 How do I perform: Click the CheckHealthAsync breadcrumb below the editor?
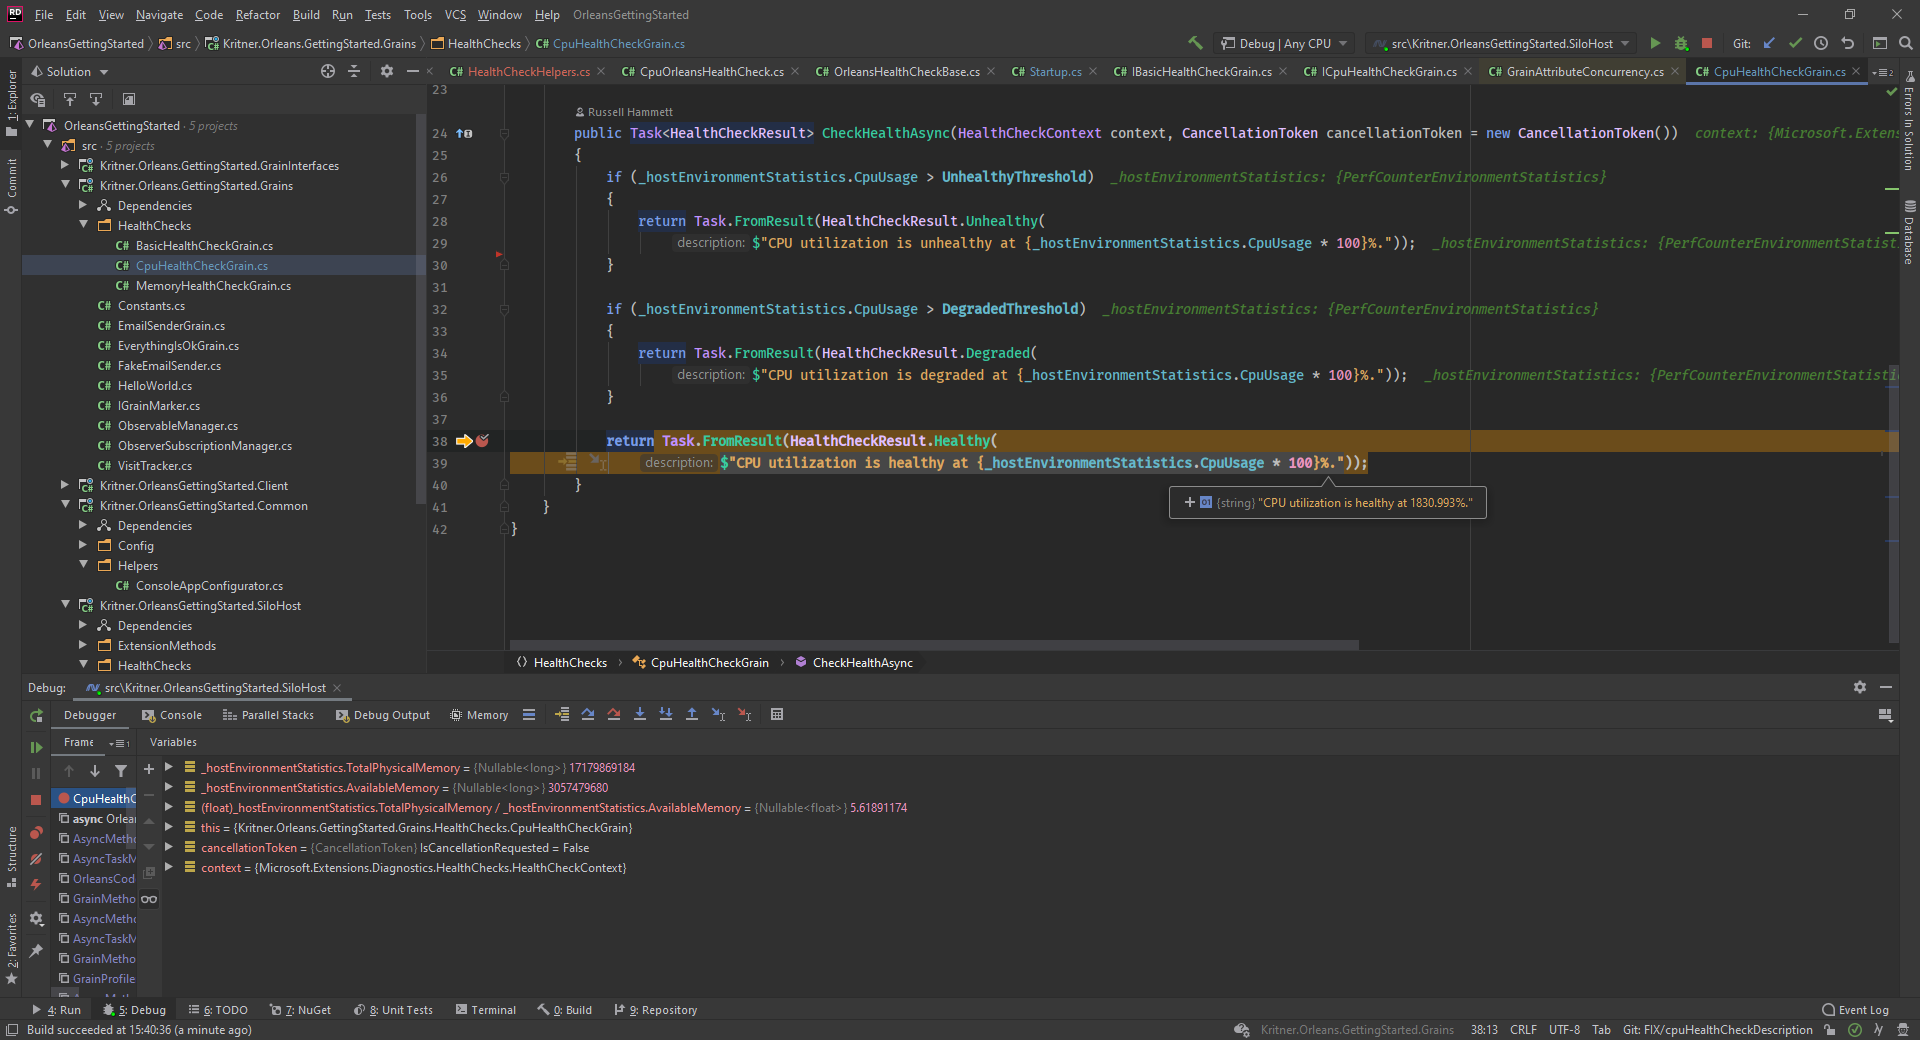click(862, 662)
